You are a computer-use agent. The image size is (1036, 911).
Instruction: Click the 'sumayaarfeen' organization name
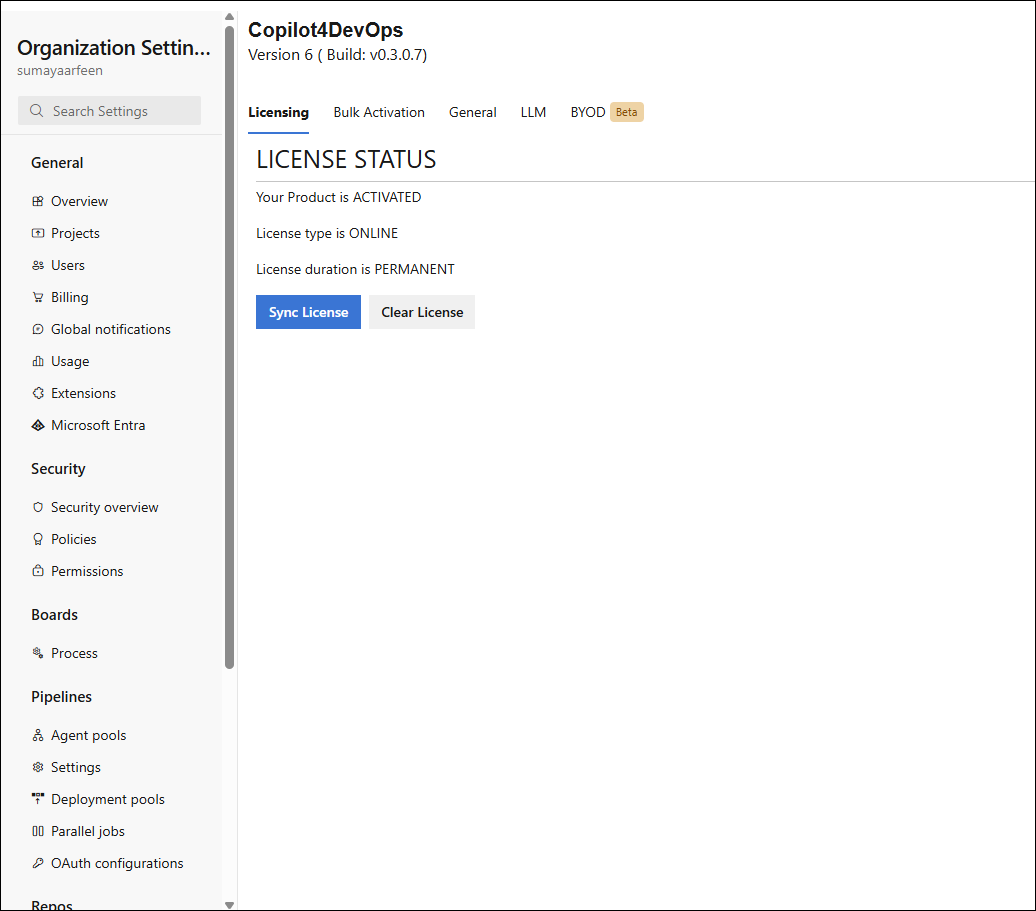(x=59, y=71)
